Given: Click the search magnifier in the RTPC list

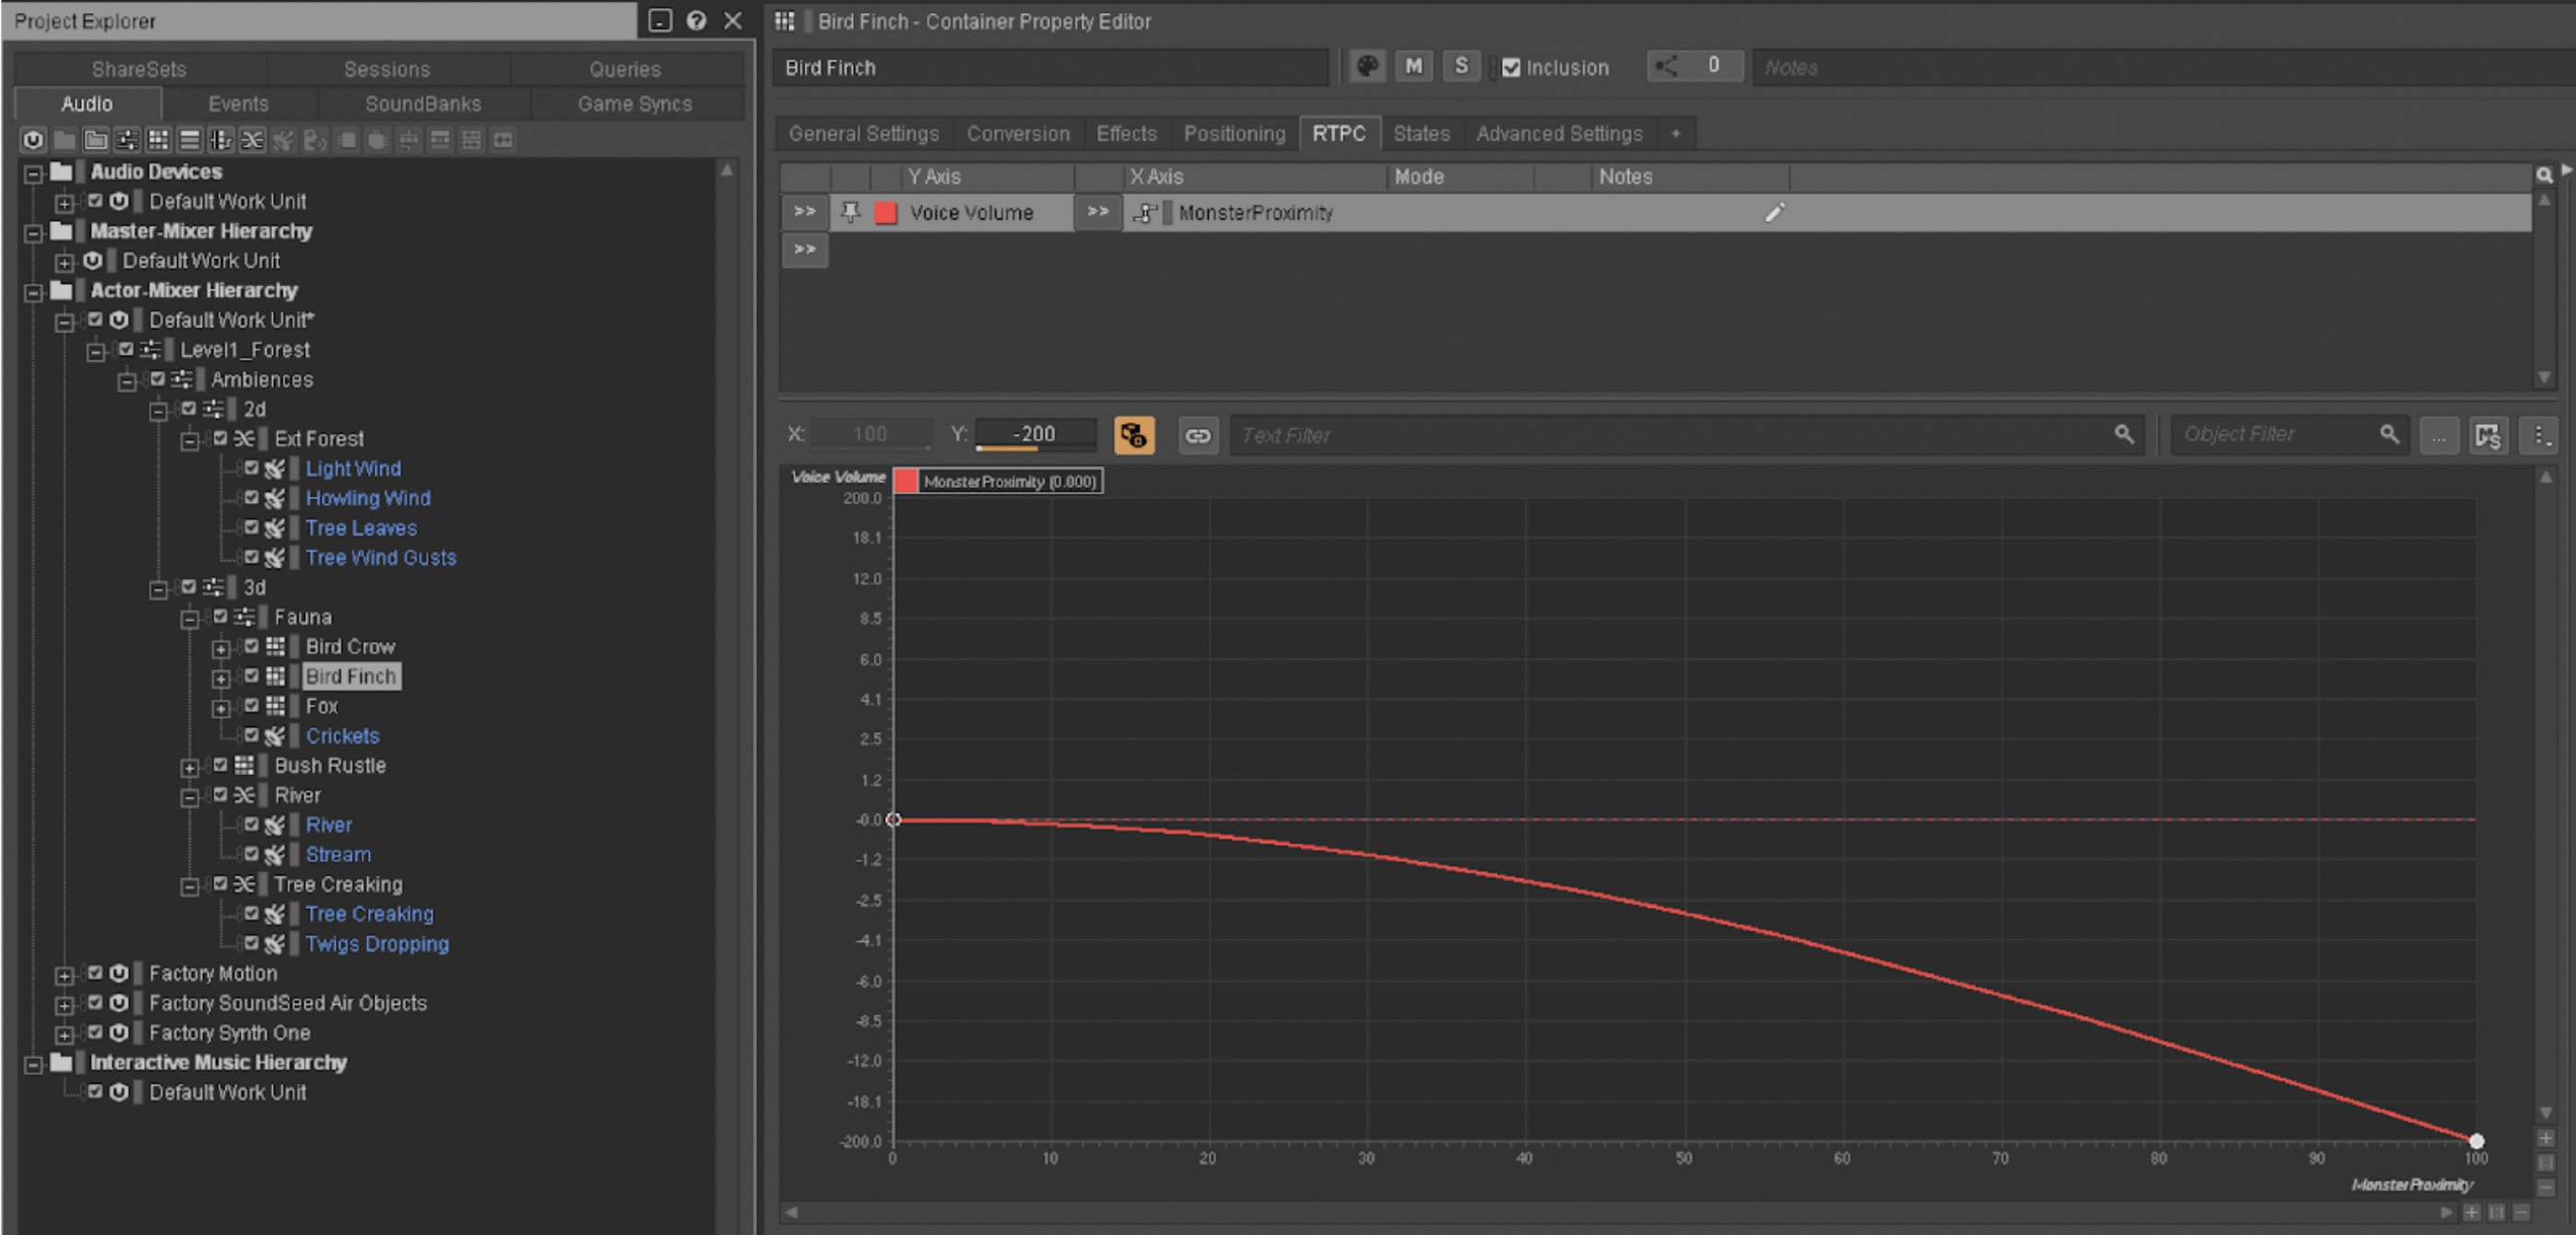Looking at the screenshot, I should point(2543,175).
